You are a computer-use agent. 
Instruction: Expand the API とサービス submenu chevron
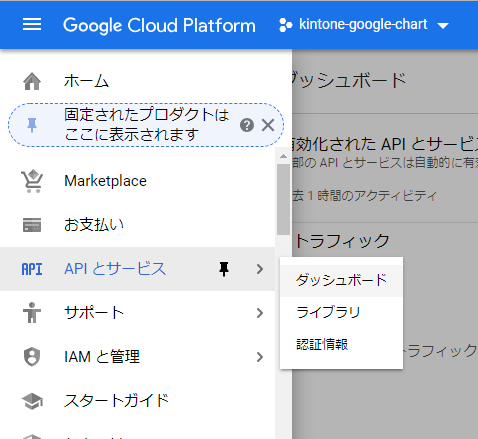pyautogui.click(x=260, y=269)
